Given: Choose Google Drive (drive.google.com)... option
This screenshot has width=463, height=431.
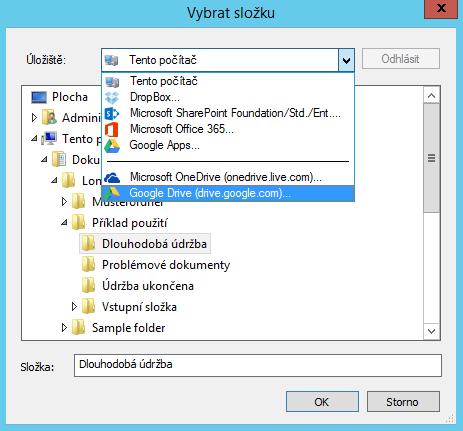Looking at the screenshot, I should [x=228, y=193].
